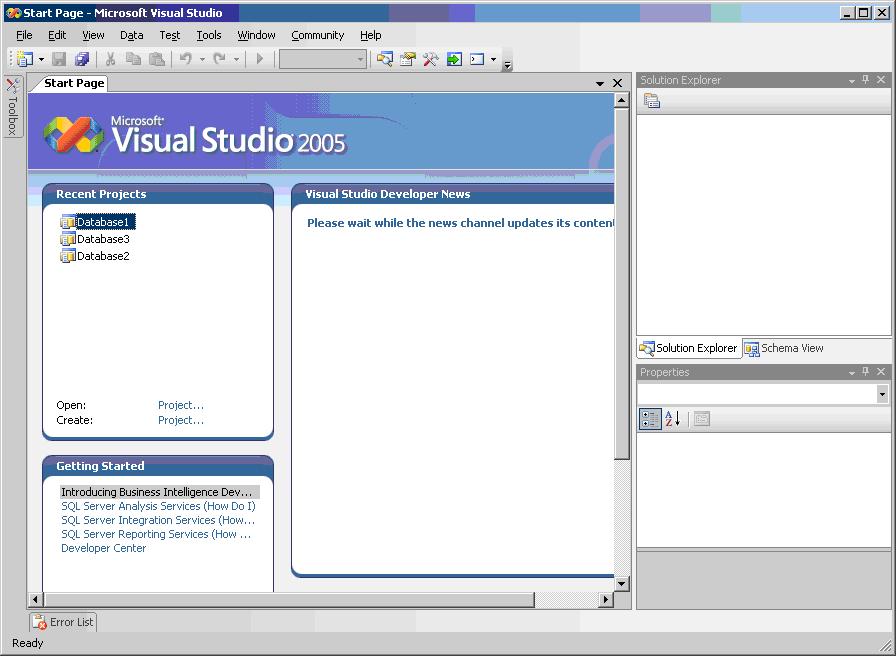
Task: Click the Save All toolbar icon
Action: tap(82, 59)
